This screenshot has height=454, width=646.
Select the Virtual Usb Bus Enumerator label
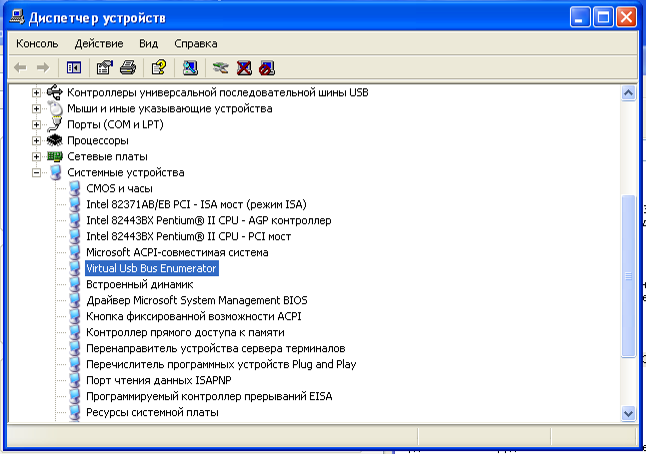click(x=152, y=268)
